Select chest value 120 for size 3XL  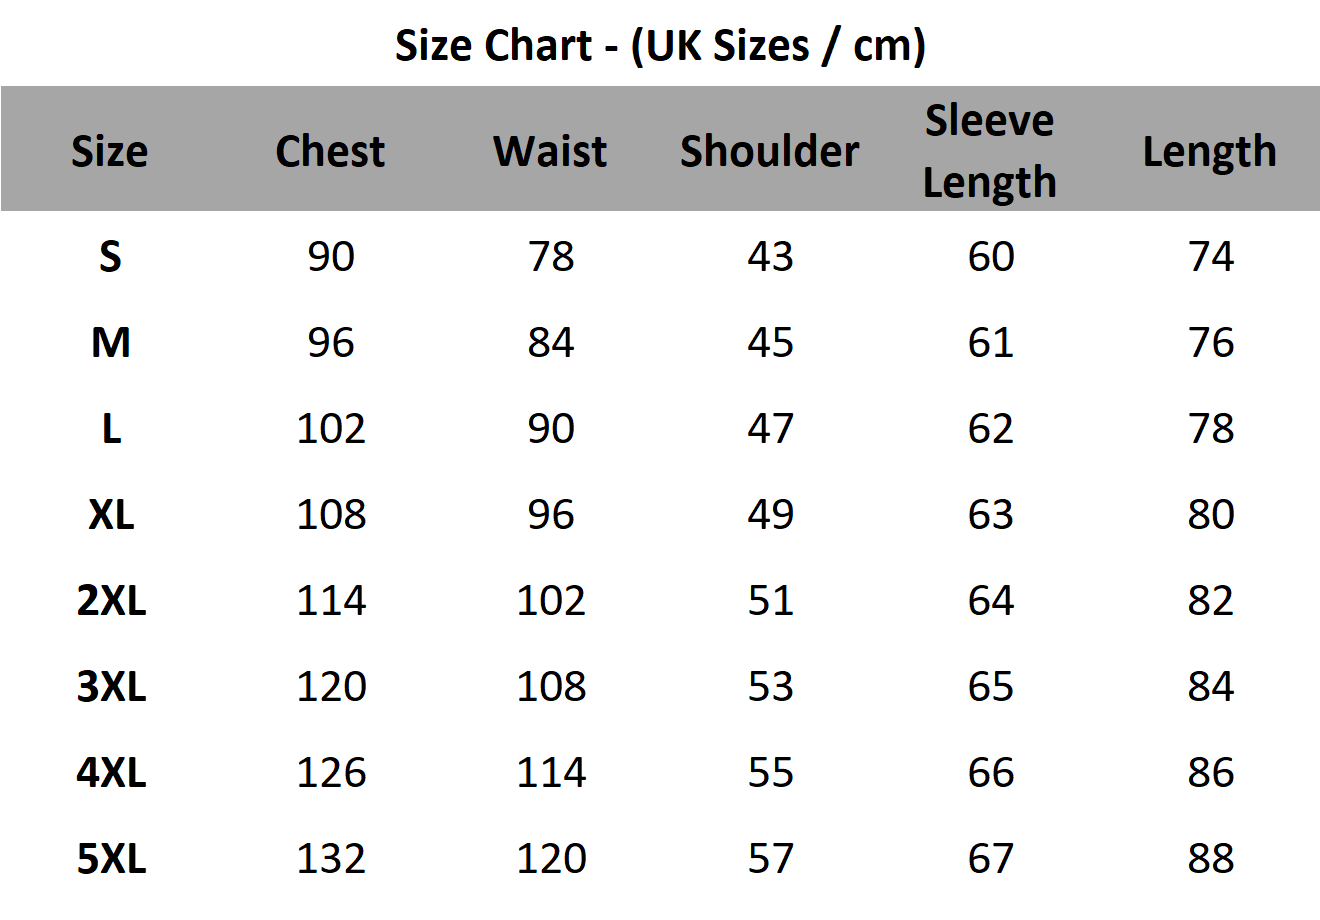point(331,687)
